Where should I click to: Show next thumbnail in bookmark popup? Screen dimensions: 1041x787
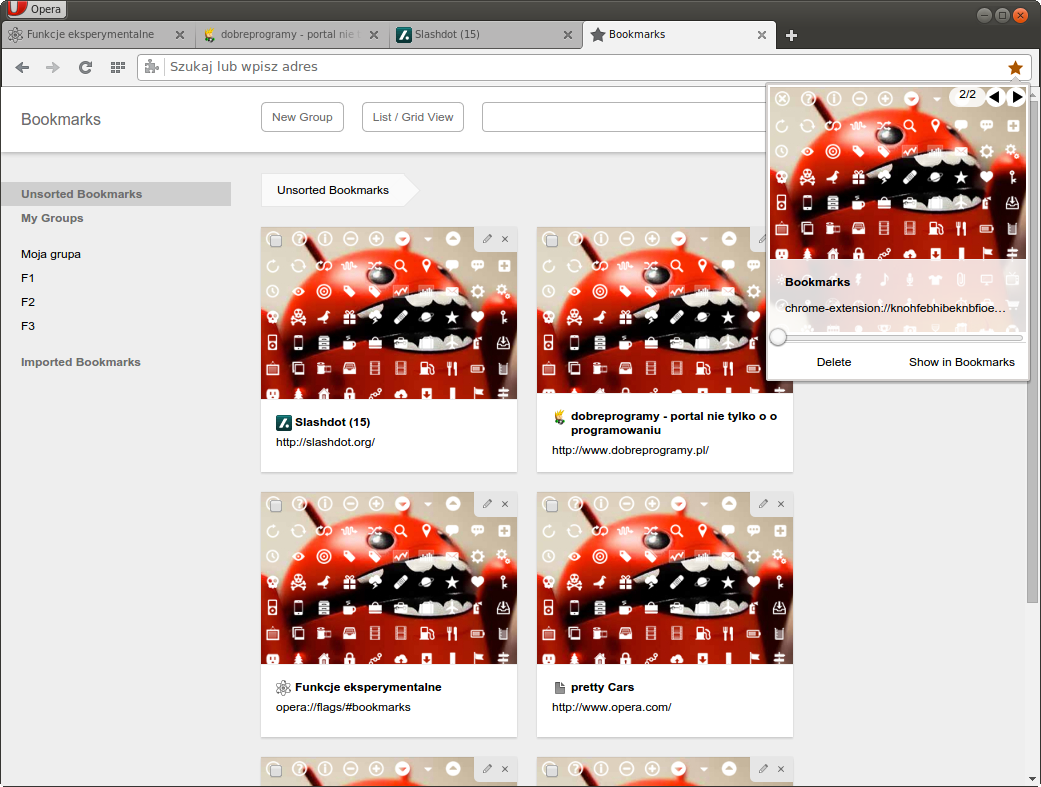coord(1016,97)
